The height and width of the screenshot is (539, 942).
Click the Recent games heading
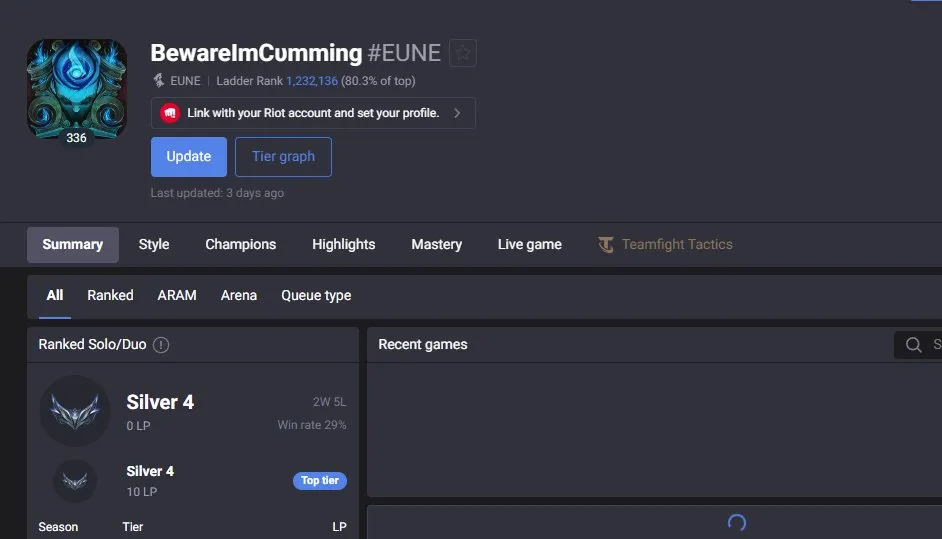coord(423,344)
